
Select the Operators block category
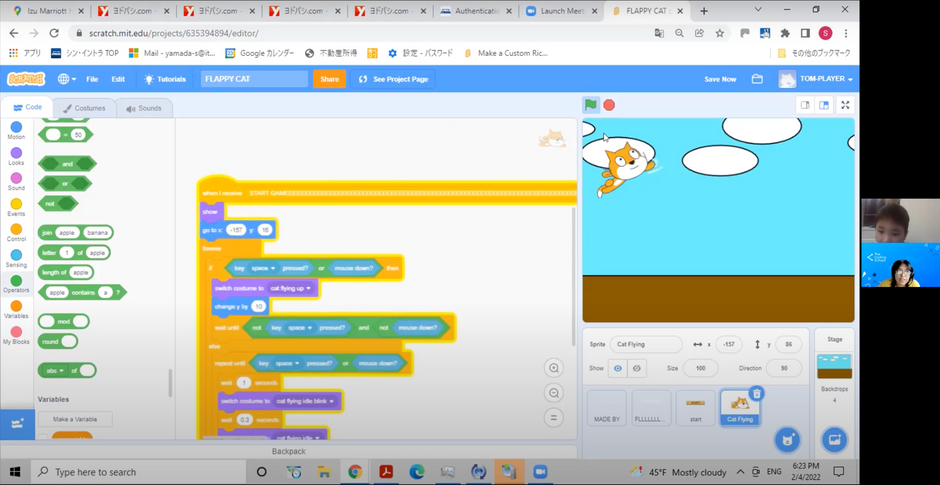16,284
